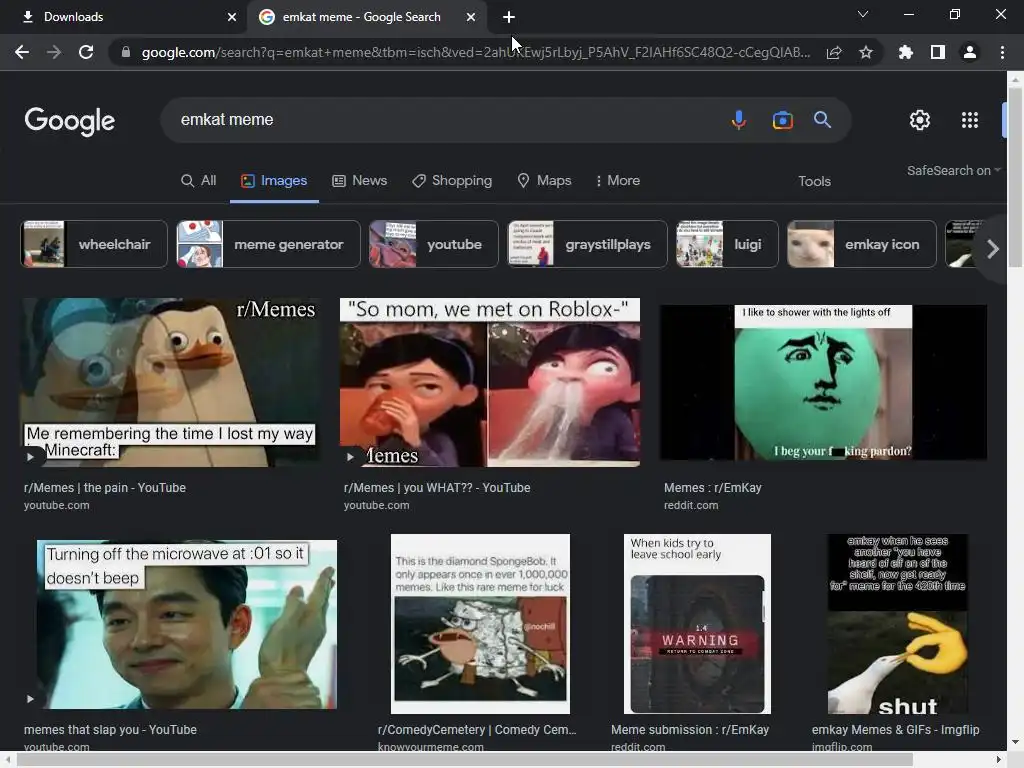Open 'r/Memes | you WHAT?? - YouTube' link

pyautogui.click(x=437, y=488)
